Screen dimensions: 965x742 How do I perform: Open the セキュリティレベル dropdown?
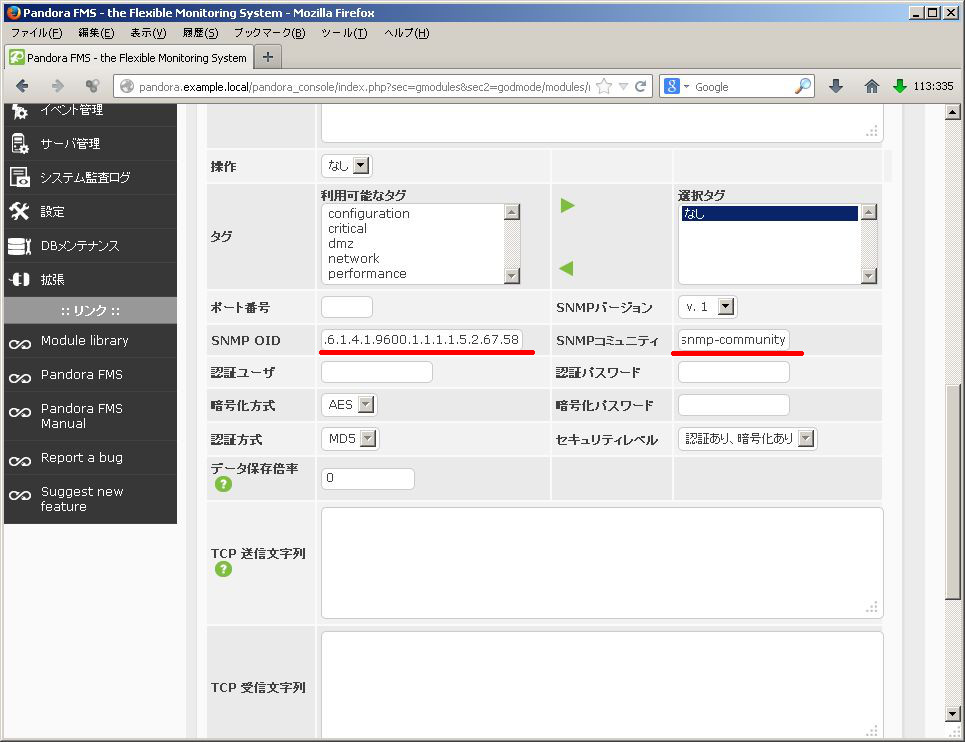pyautogui.click(x=747, y=439)
